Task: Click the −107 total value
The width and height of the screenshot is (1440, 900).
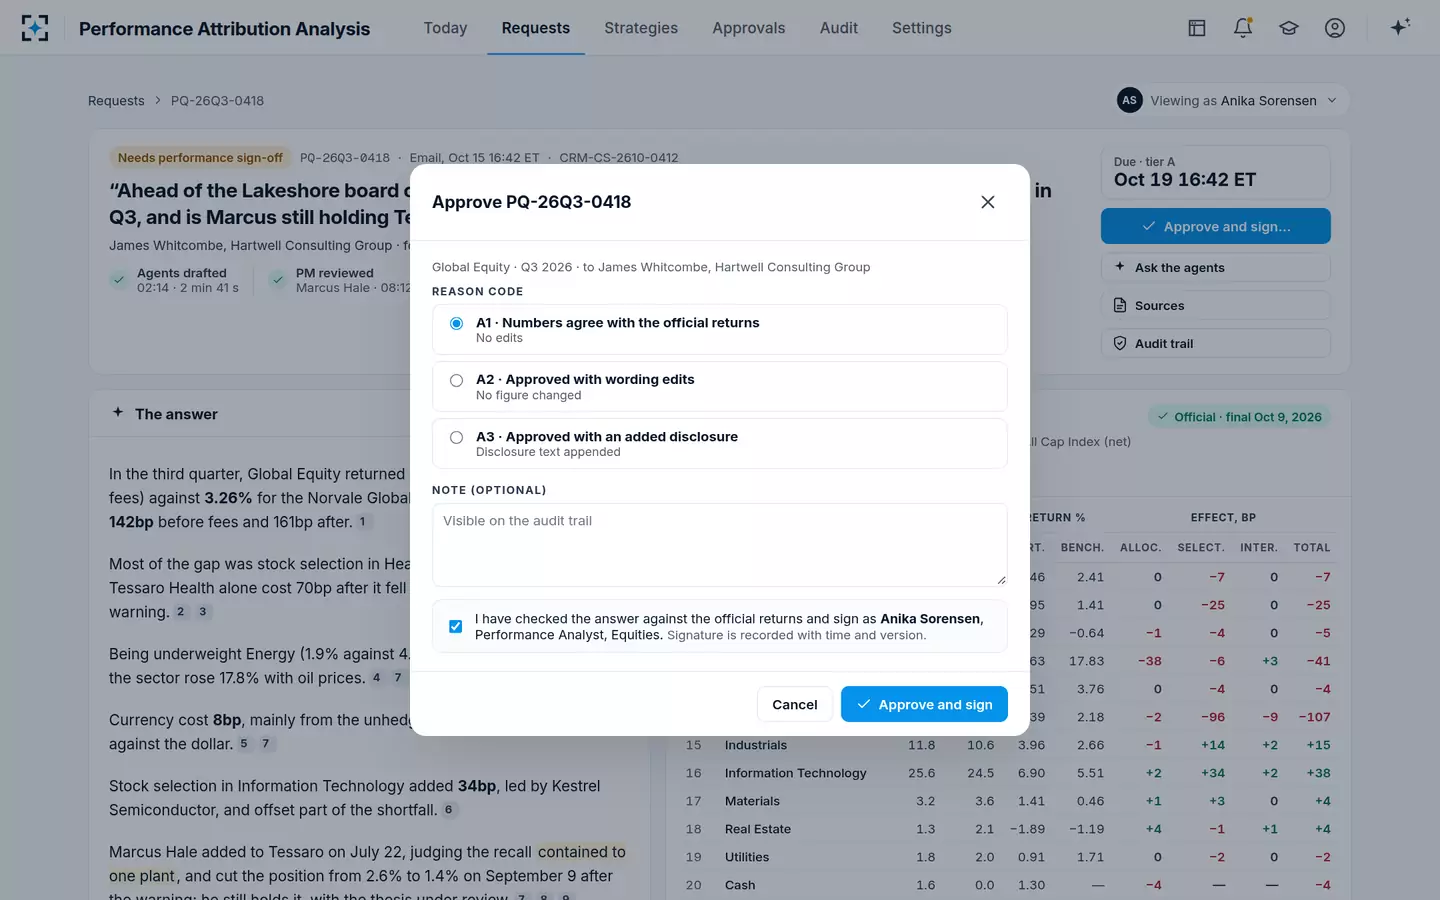Action: point(1314,717)
